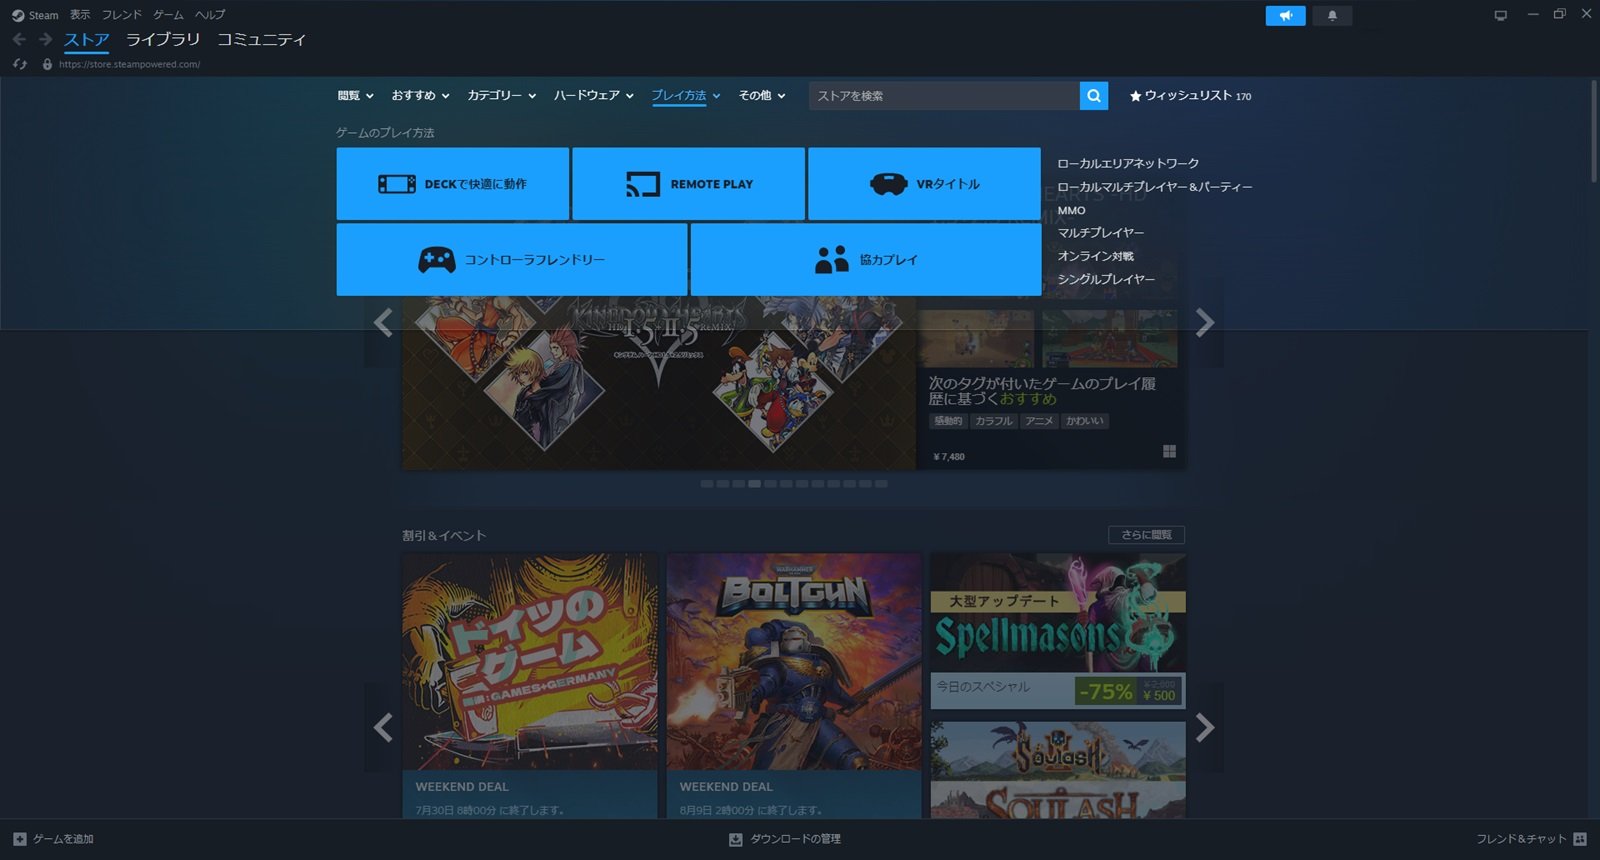
Task: Go forward with the forward arrow
Action: pos(45,39)
